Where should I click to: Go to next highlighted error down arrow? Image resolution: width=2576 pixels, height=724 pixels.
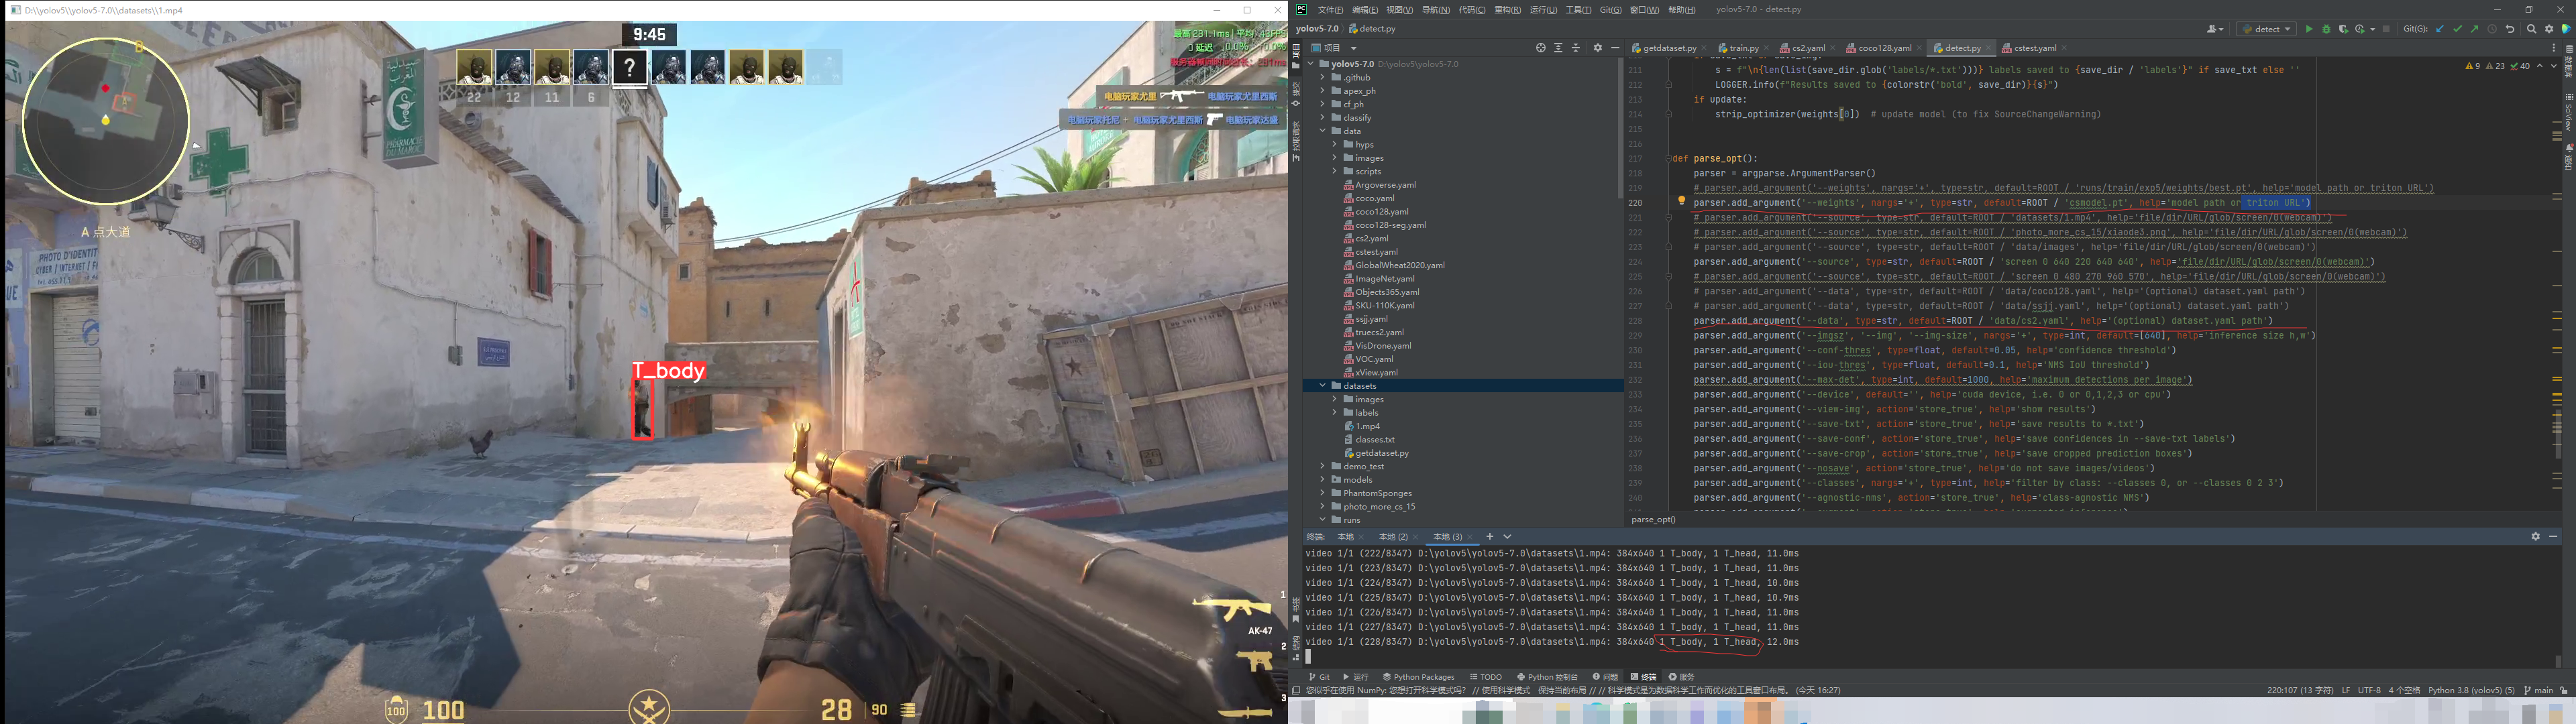tap(2554, 66)
